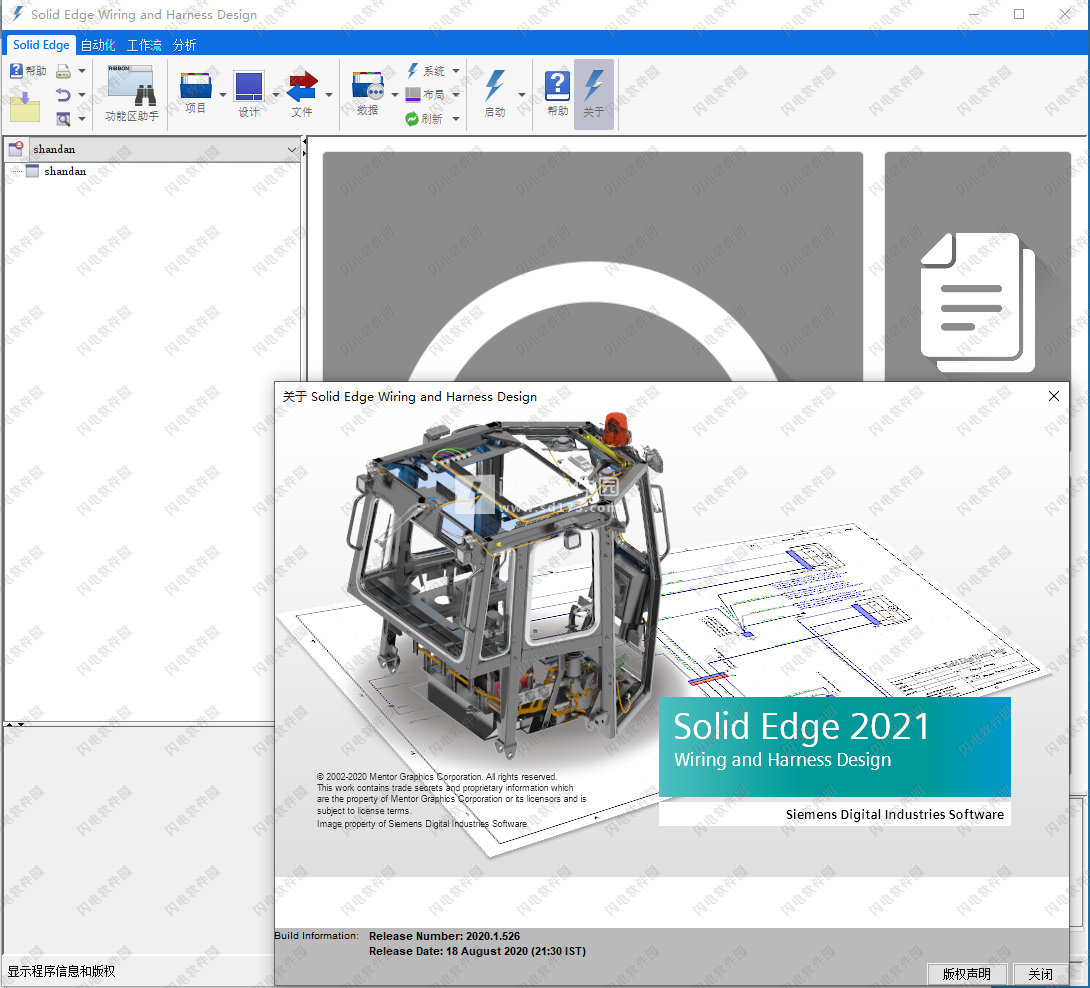
Task: Click the green 刷新 refresh icon
Action: (x=412, y=119)
